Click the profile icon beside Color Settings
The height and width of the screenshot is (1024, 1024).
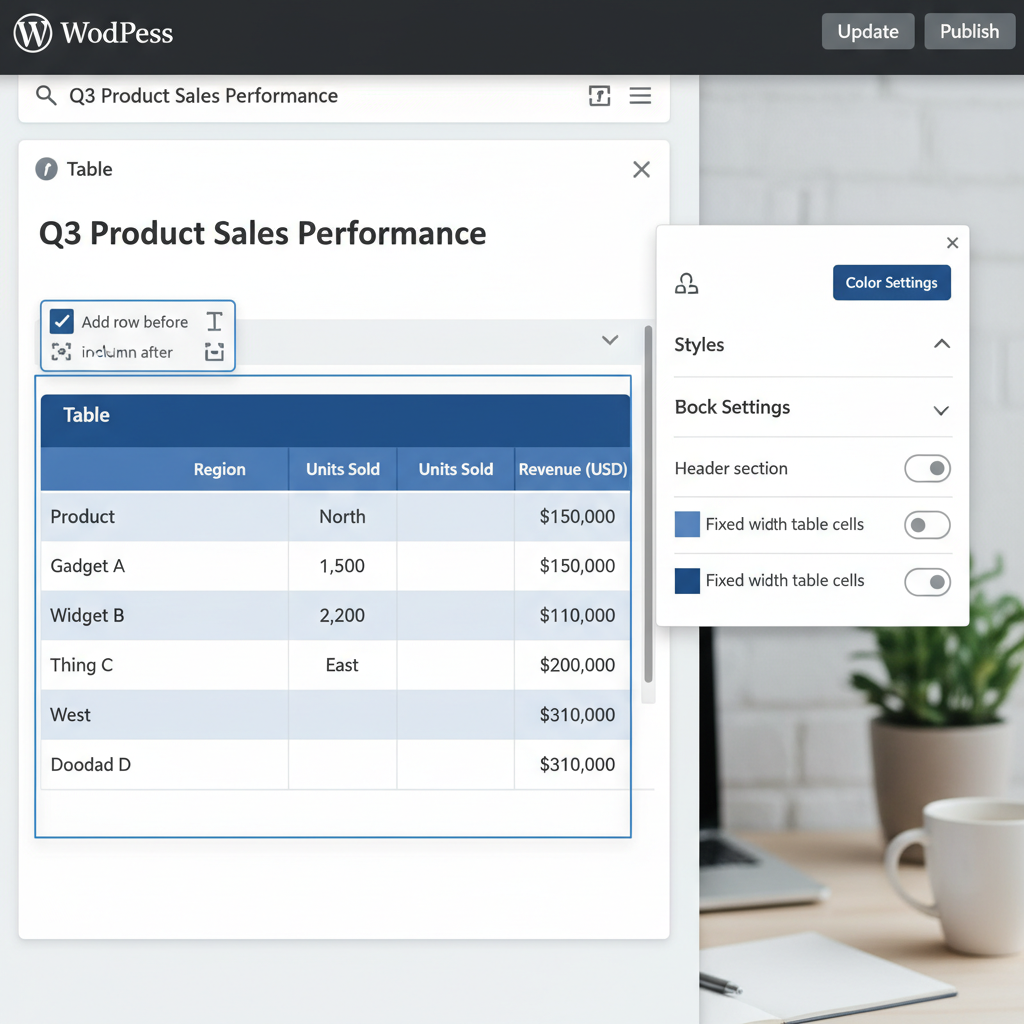pos(686,283)
